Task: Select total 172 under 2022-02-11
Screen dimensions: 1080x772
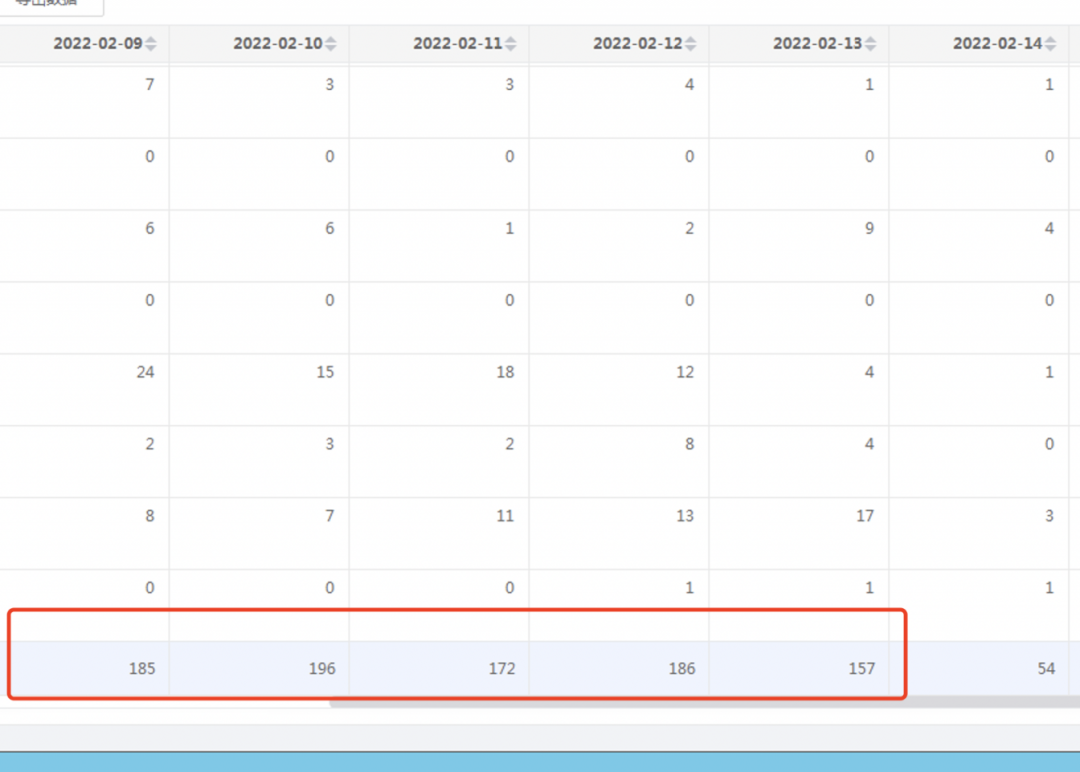Action: (x=501, y=669)
